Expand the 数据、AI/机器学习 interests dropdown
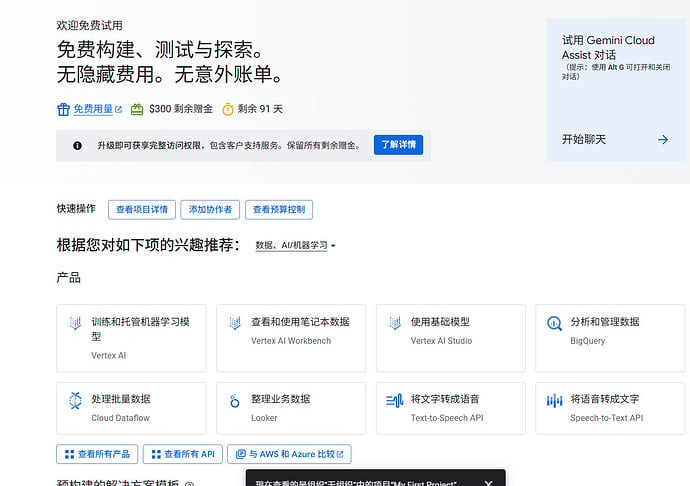Image resolution: width=690 pixels, height=486 pixels. [x=295, y=245]
